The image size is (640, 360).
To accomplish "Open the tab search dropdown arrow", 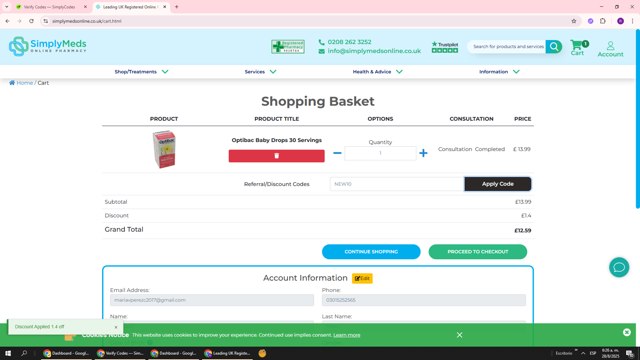I will coord(7,7).
